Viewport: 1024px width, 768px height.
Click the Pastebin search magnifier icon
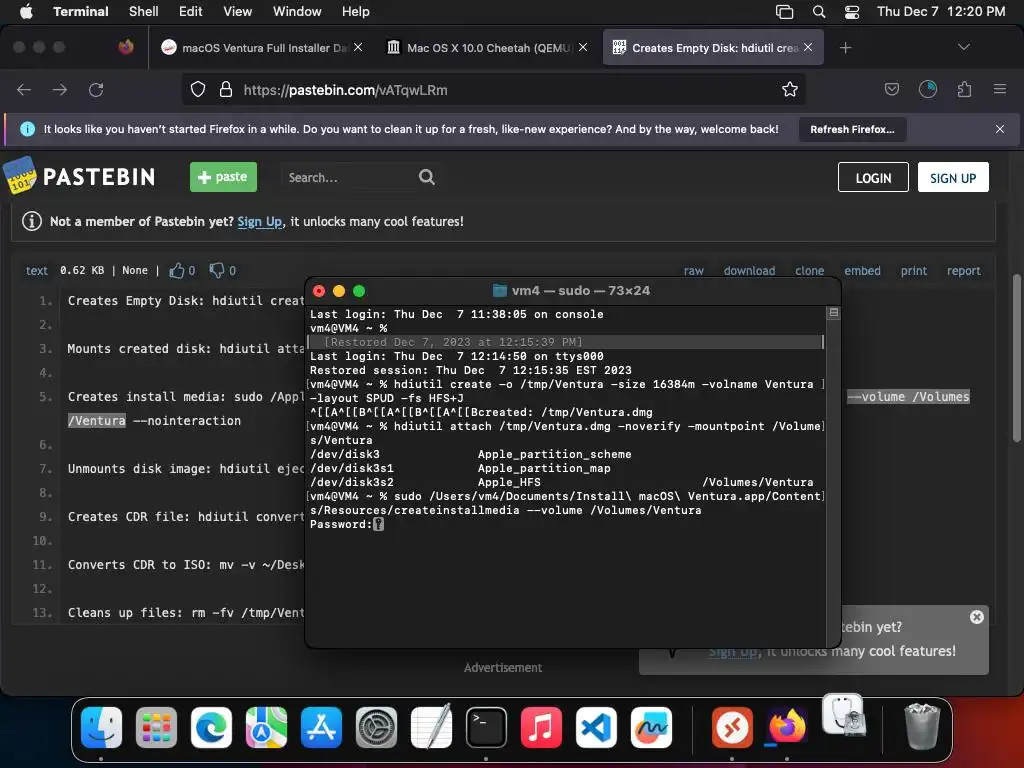(x=427, y=177)
